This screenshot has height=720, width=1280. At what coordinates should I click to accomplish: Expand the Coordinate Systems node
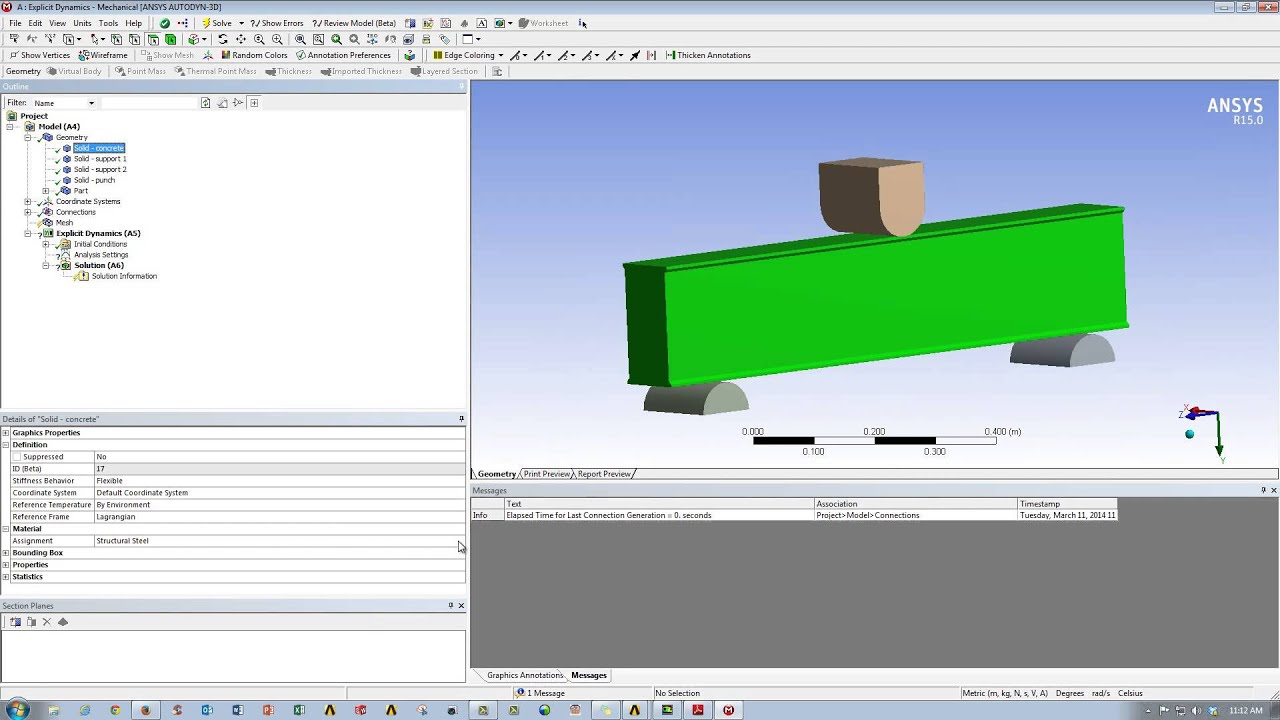click(28, 202)
